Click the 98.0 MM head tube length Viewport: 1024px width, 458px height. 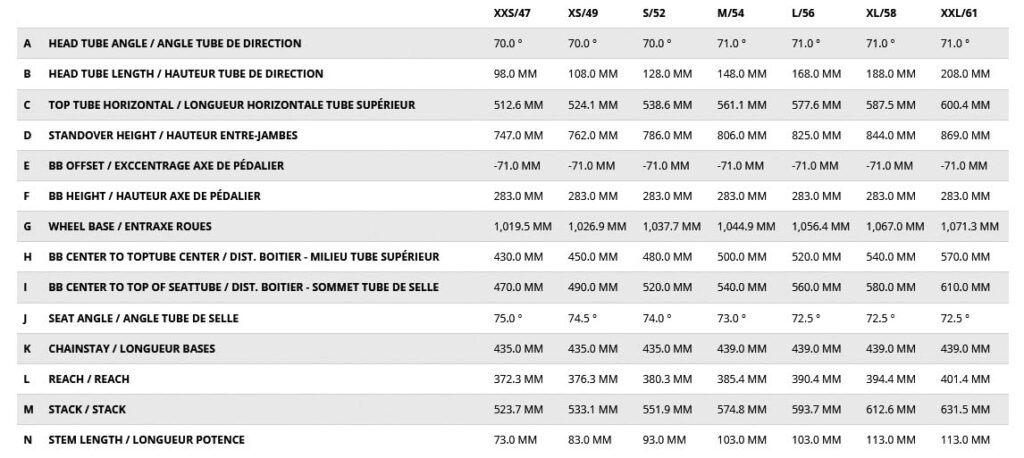(x=515, y=74)
